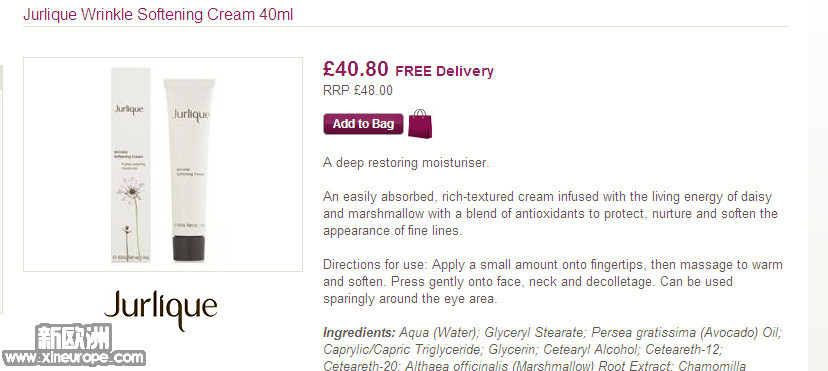828x371 pixels.
Task: Select the cream tube in the product photo
Action: pyautogui.click(x=189, y=169)
